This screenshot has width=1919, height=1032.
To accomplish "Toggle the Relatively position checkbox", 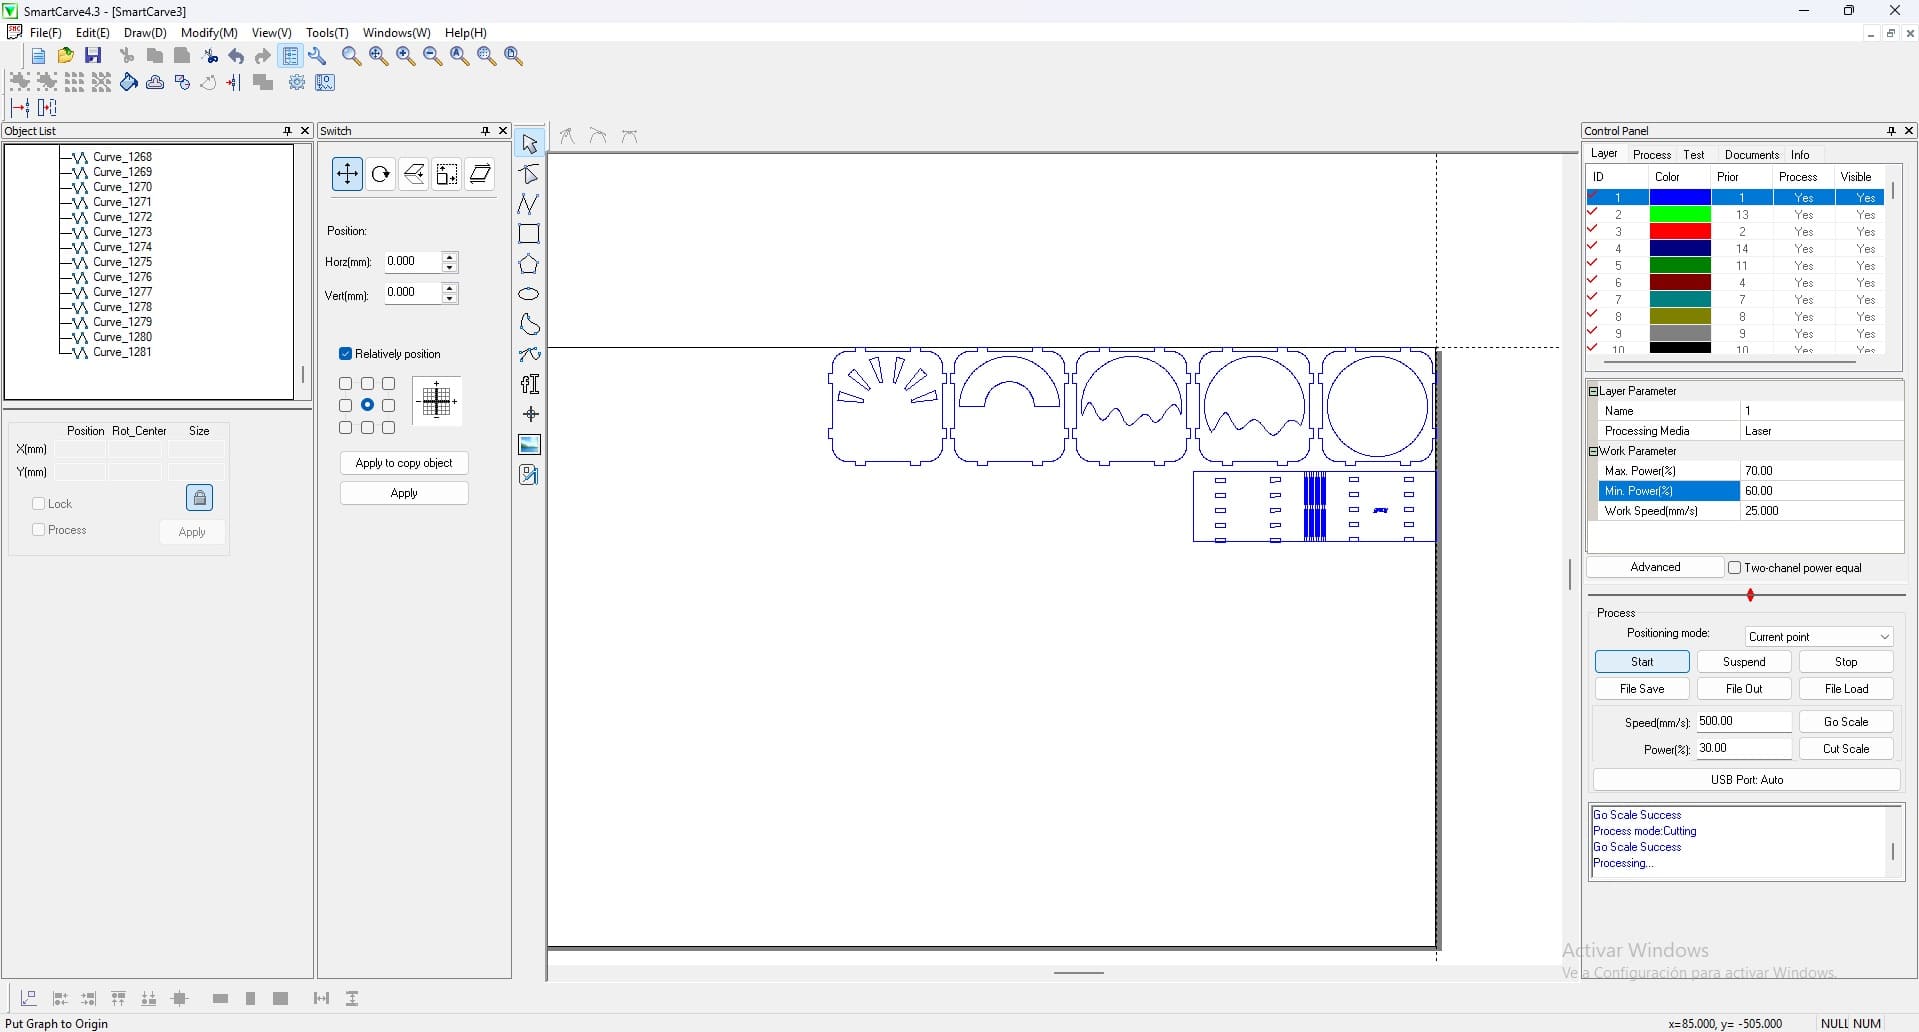I will pos(345,354).
